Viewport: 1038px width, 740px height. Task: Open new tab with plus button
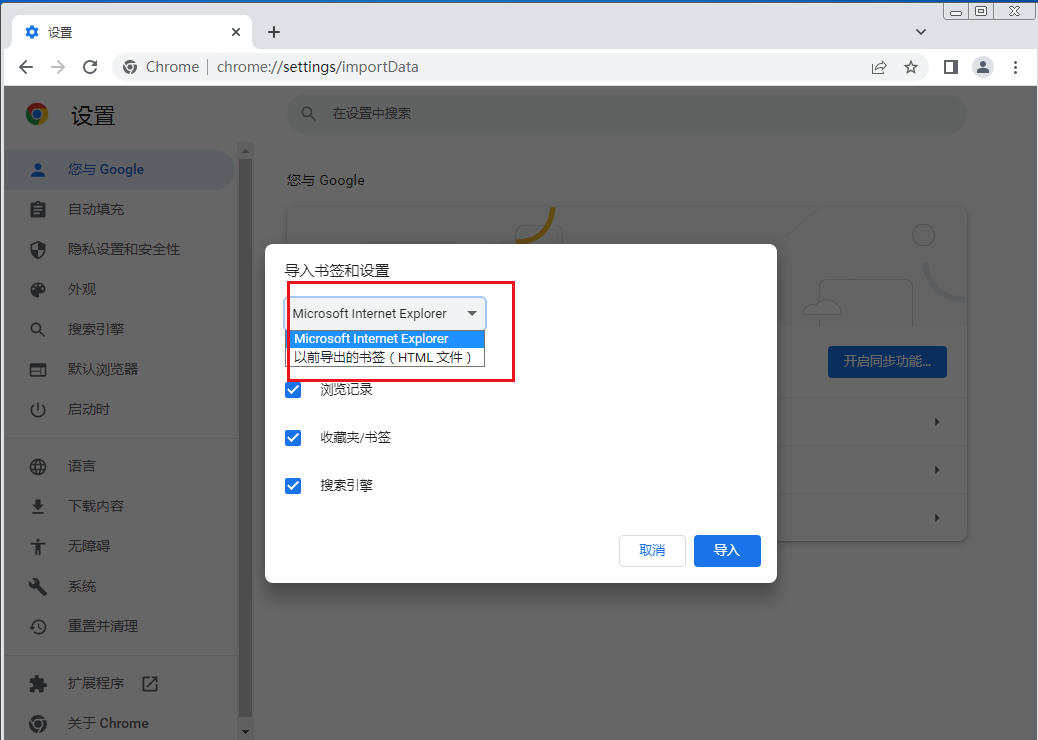point(273,32)
